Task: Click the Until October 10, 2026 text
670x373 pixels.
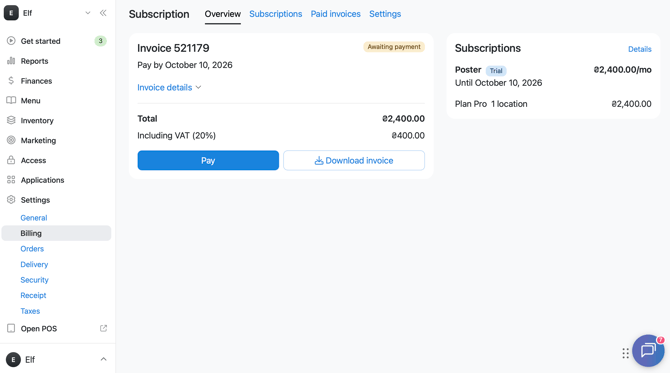Action: click(x=498, y=82)
